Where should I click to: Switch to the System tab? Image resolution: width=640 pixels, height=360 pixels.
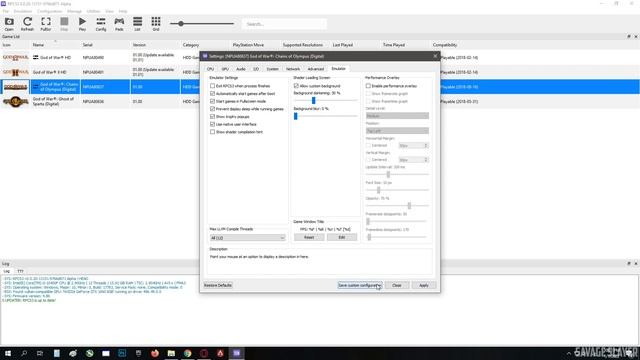coord(272,69)
